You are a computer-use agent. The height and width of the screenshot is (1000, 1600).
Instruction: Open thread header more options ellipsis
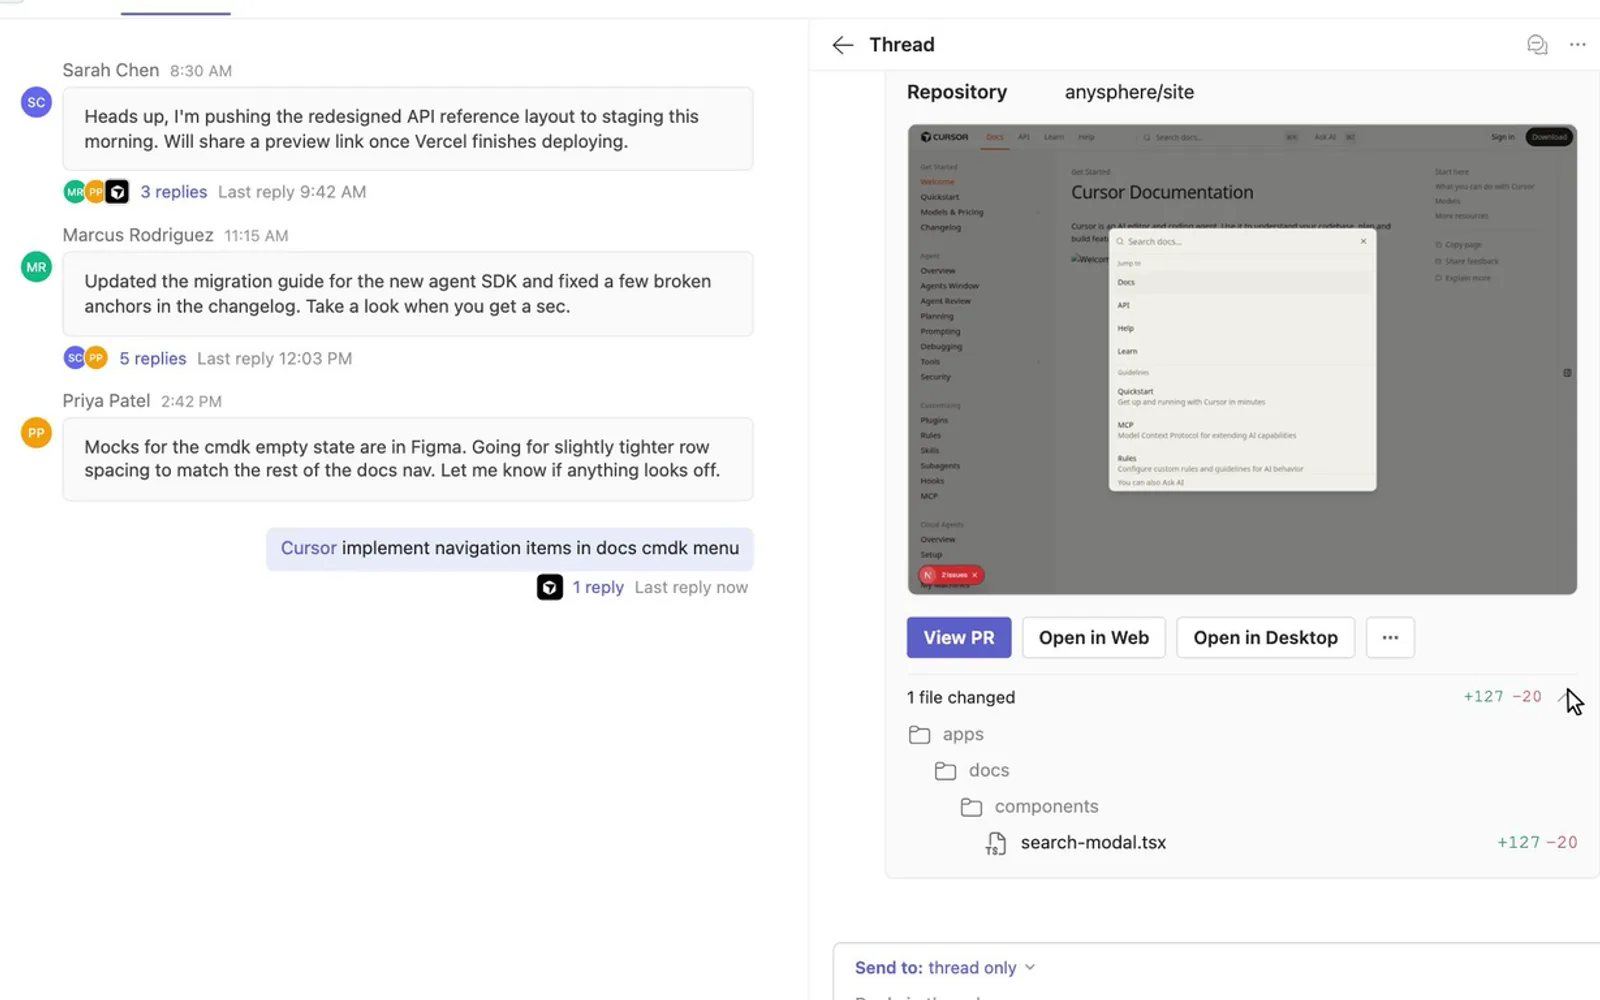click(1577, 45)
